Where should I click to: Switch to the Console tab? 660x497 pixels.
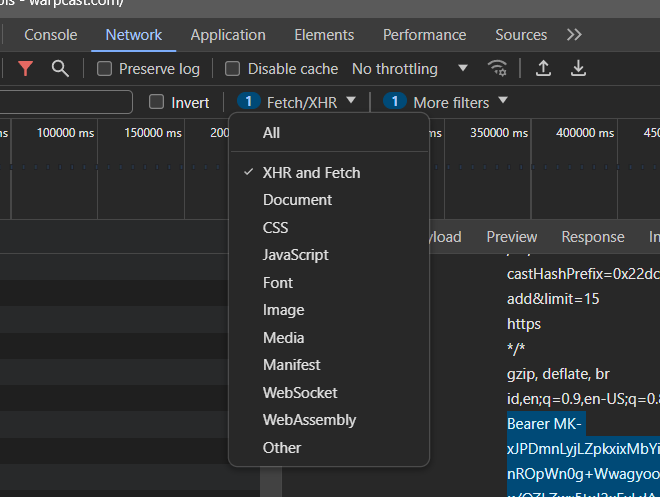(x=51, y=35)
